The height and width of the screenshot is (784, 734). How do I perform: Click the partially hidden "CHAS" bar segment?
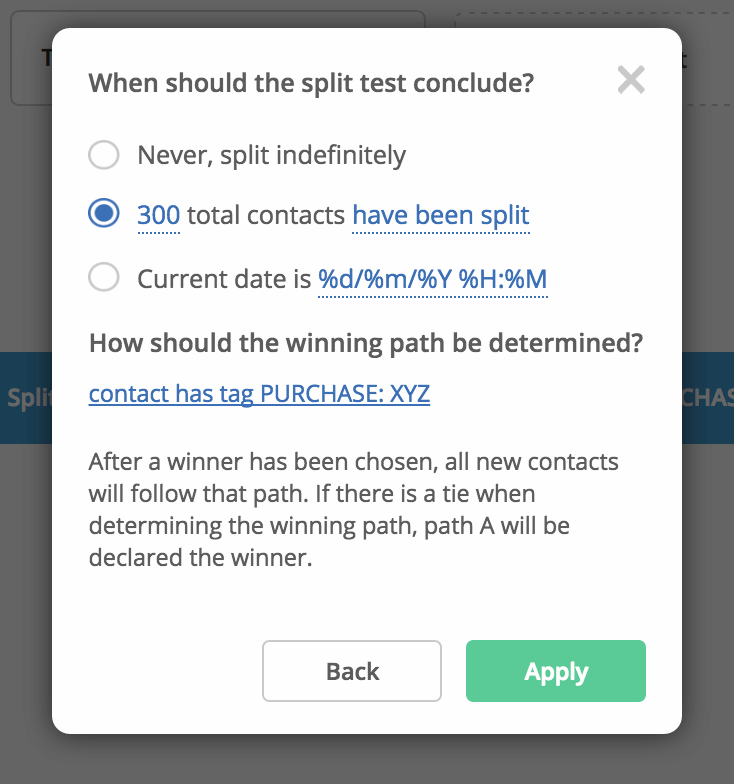click(x=708, y=398)
